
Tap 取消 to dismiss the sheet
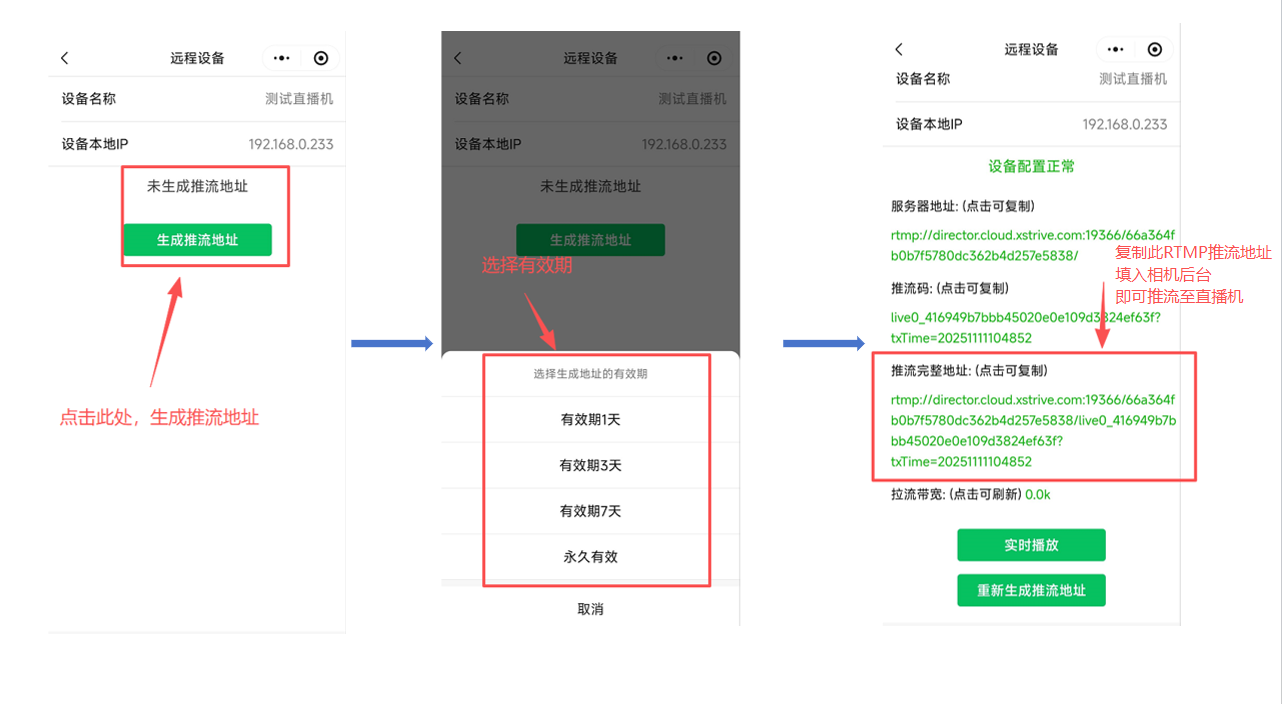[590, 609]
